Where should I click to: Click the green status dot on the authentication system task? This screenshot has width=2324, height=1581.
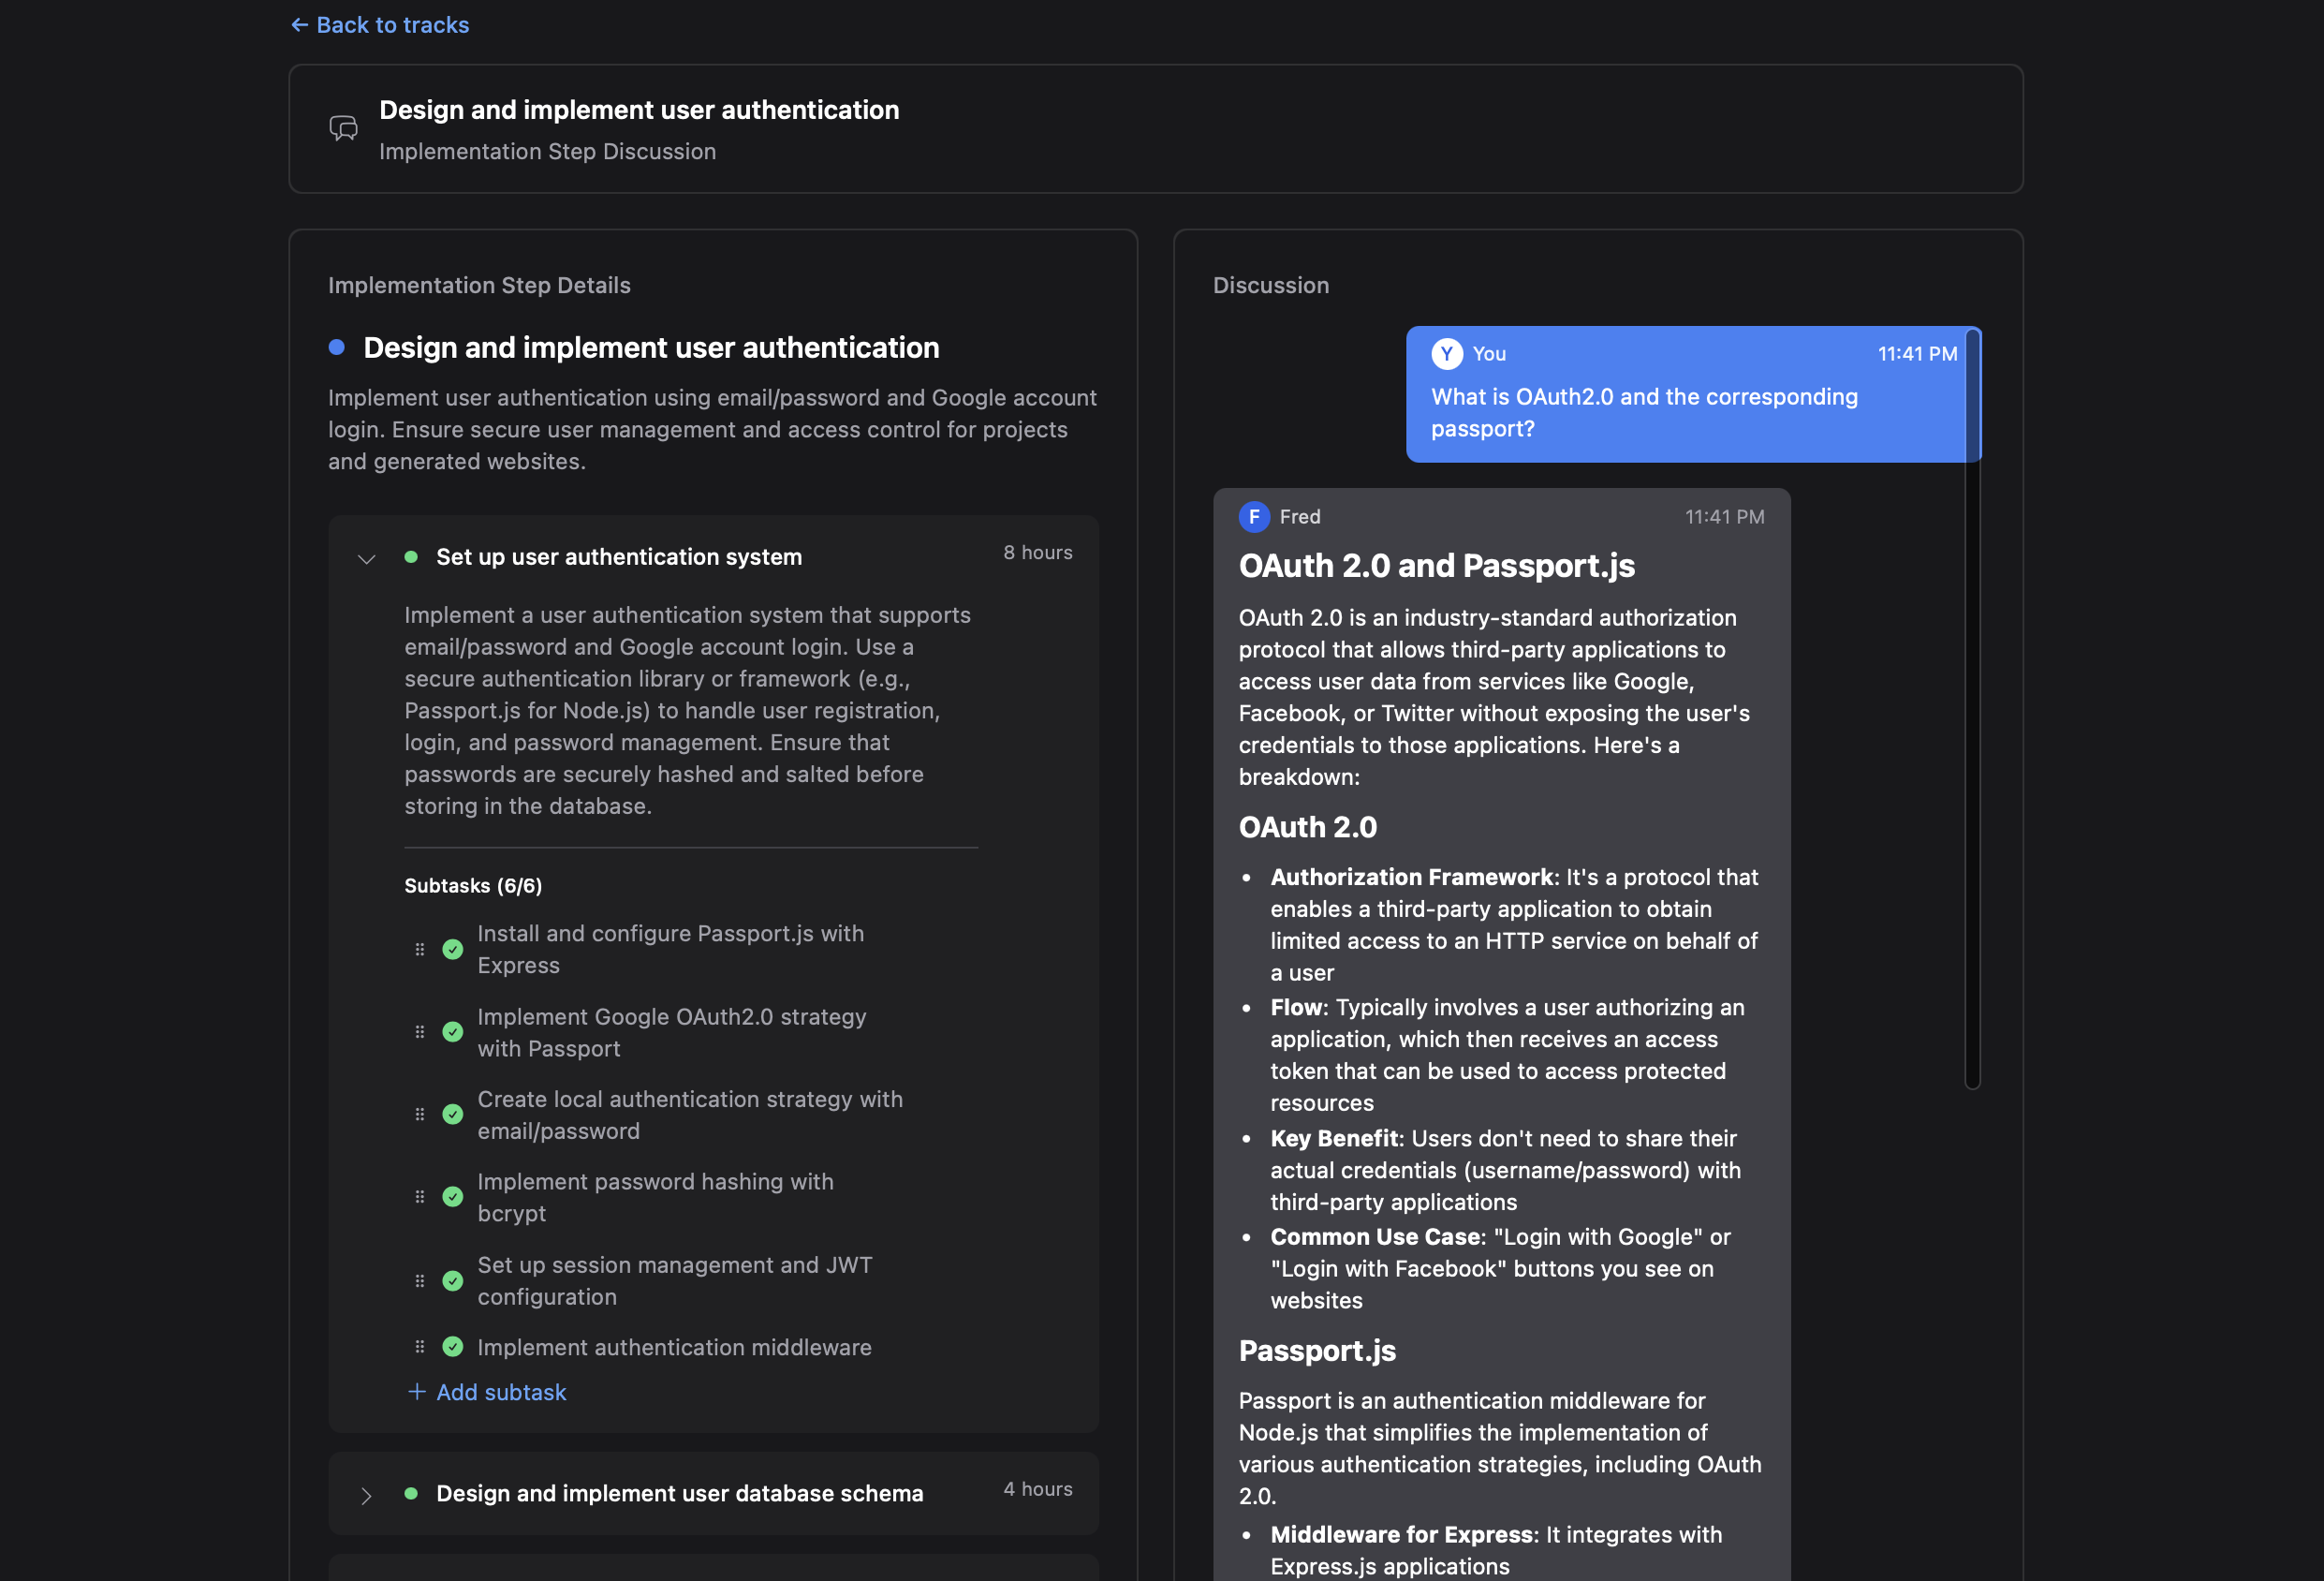click(411, 557)
